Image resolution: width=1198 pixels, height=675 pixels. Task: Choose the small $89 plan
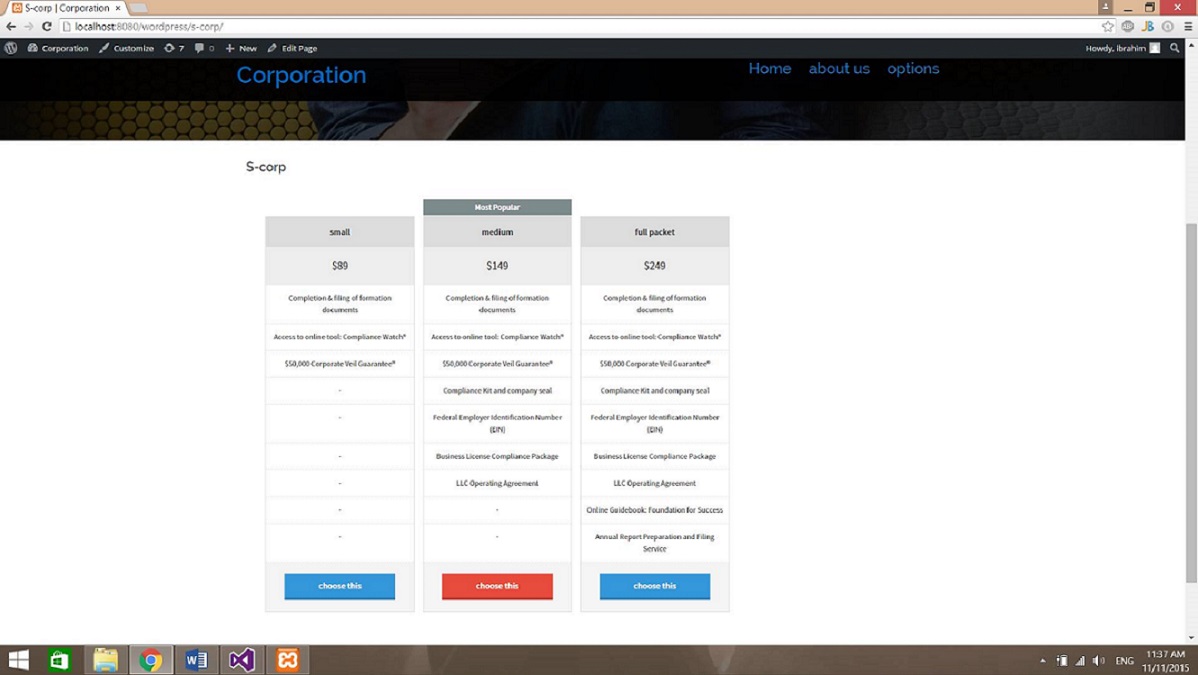[340, 586]
